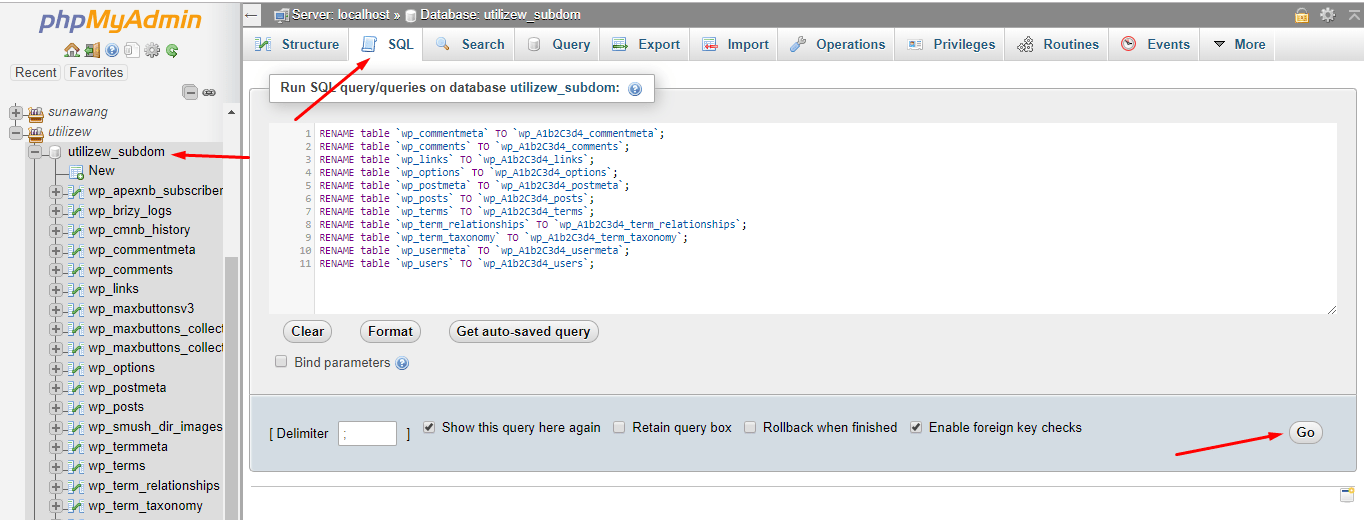Open phpMyAdmin documentation question-mark icon

[112, 50]
